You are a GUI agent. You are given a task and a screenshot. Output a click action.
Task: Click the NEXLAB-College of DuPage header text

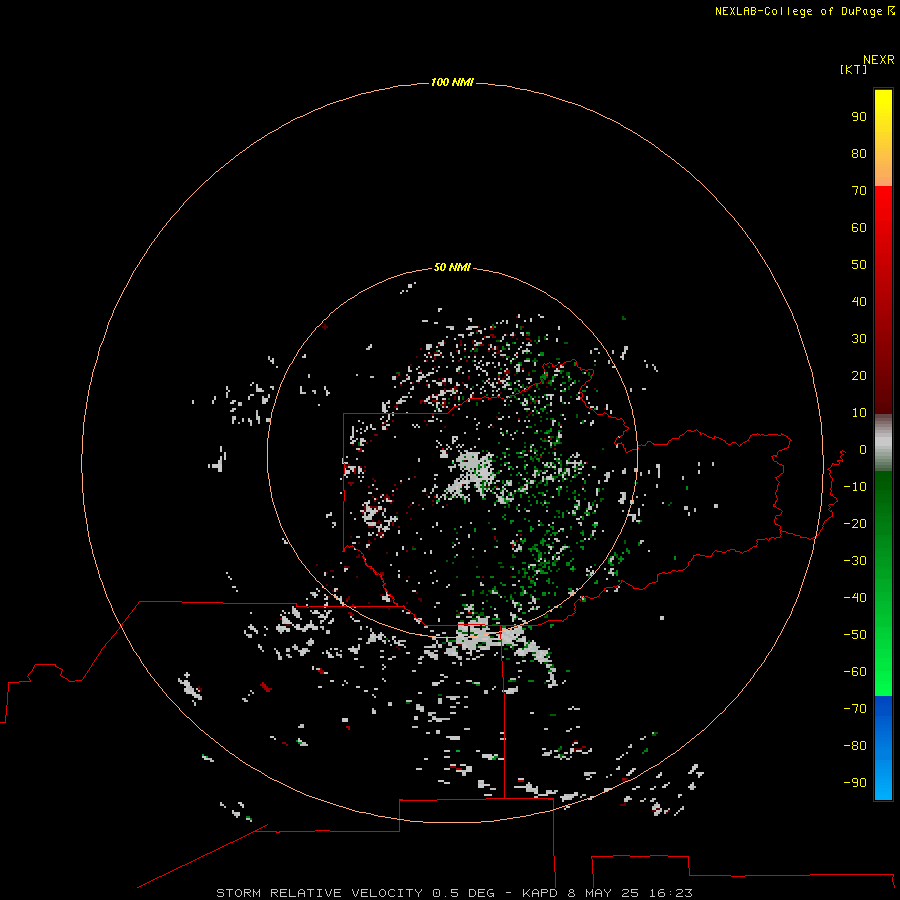pos(804,11)
